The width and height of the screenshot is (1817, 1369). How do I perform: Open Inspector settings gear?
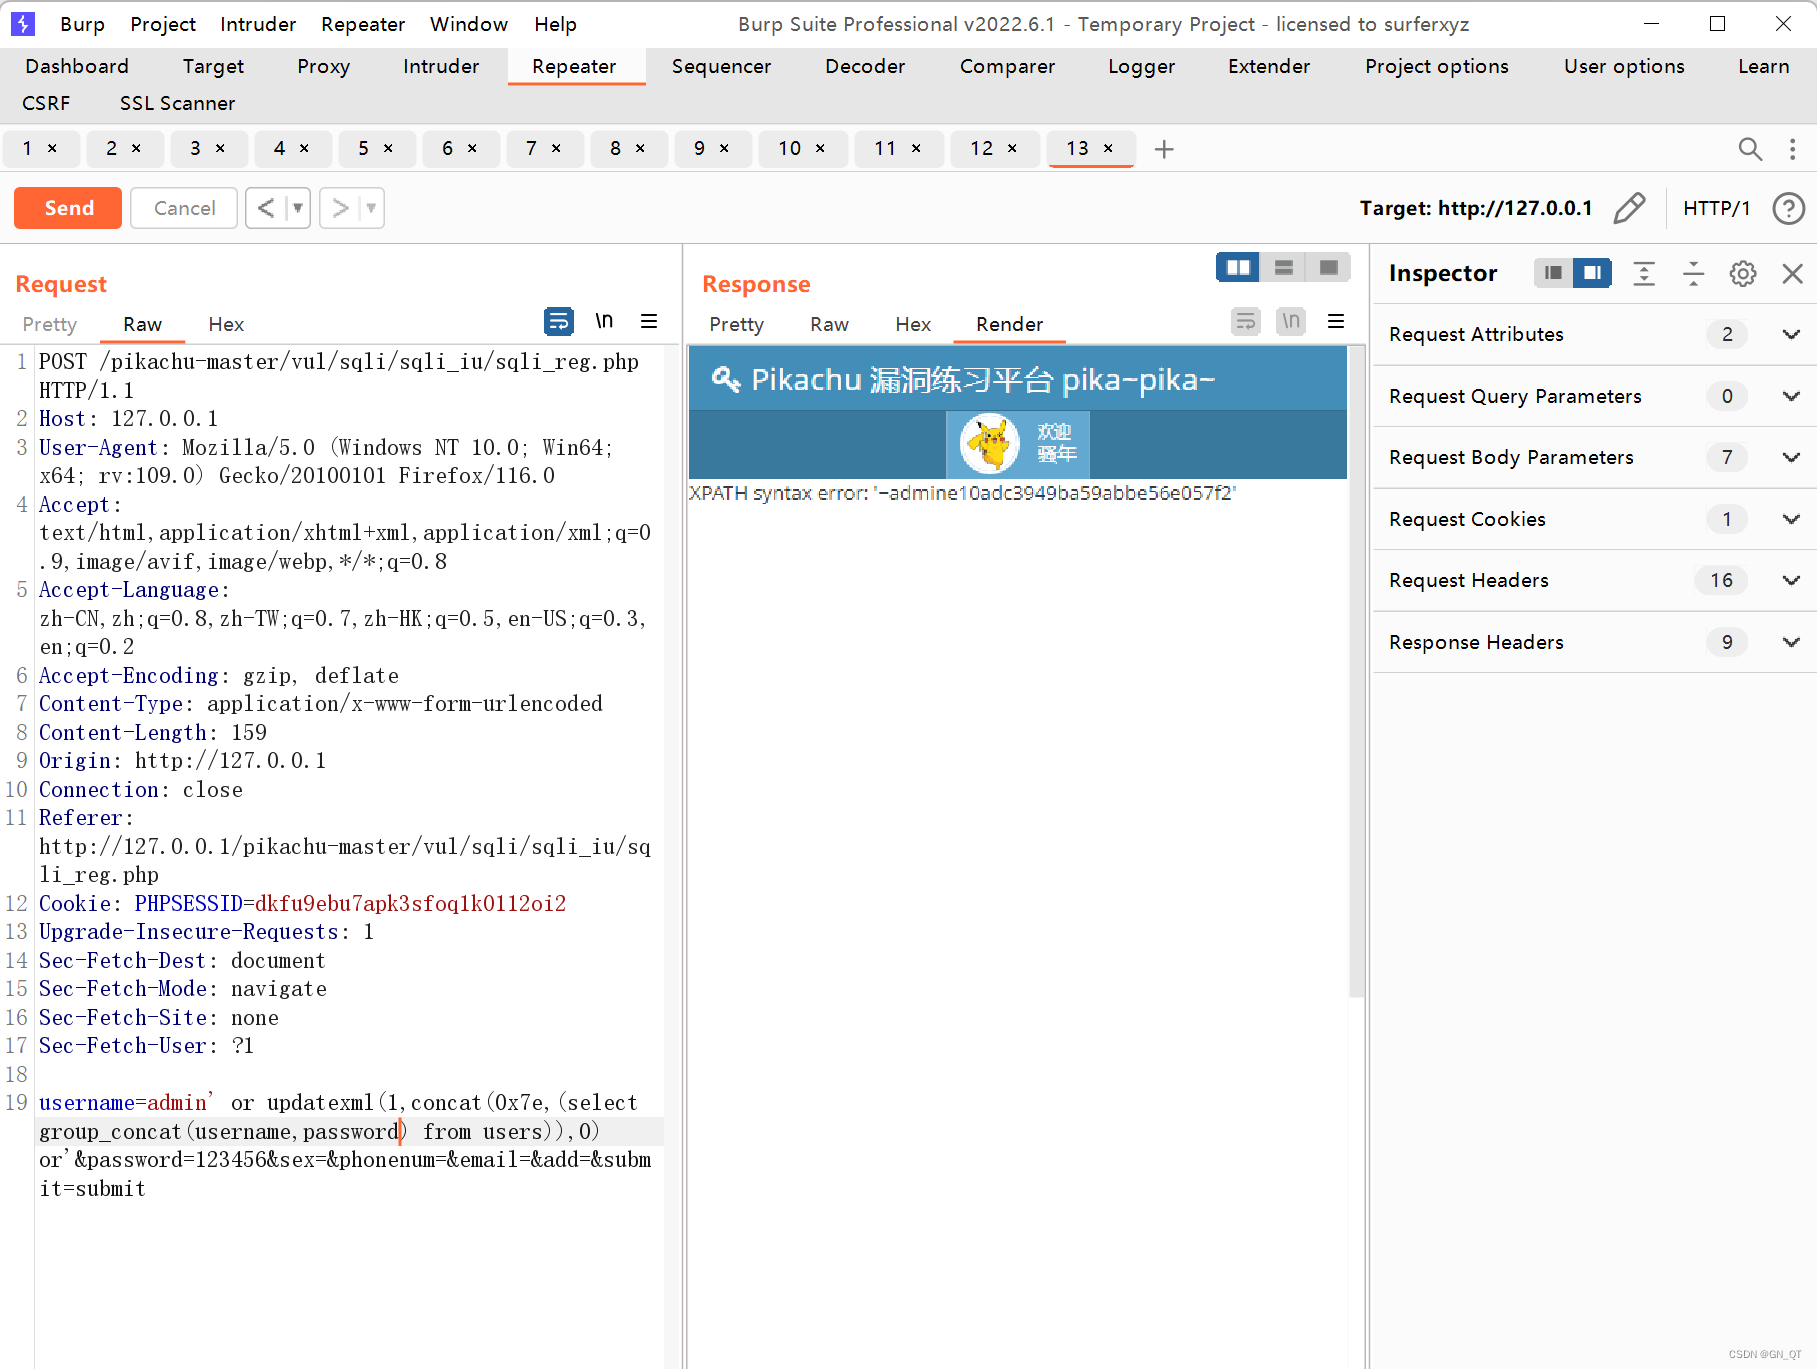[1743, 273]
